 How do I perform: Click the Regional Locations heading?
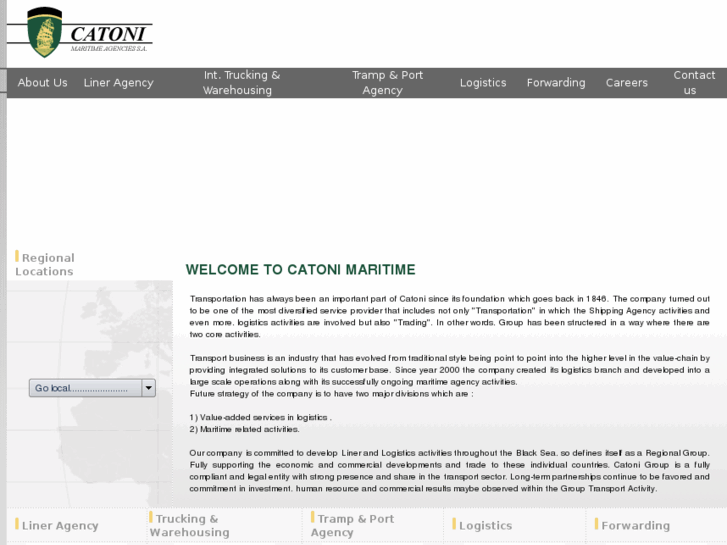point(45,264)
